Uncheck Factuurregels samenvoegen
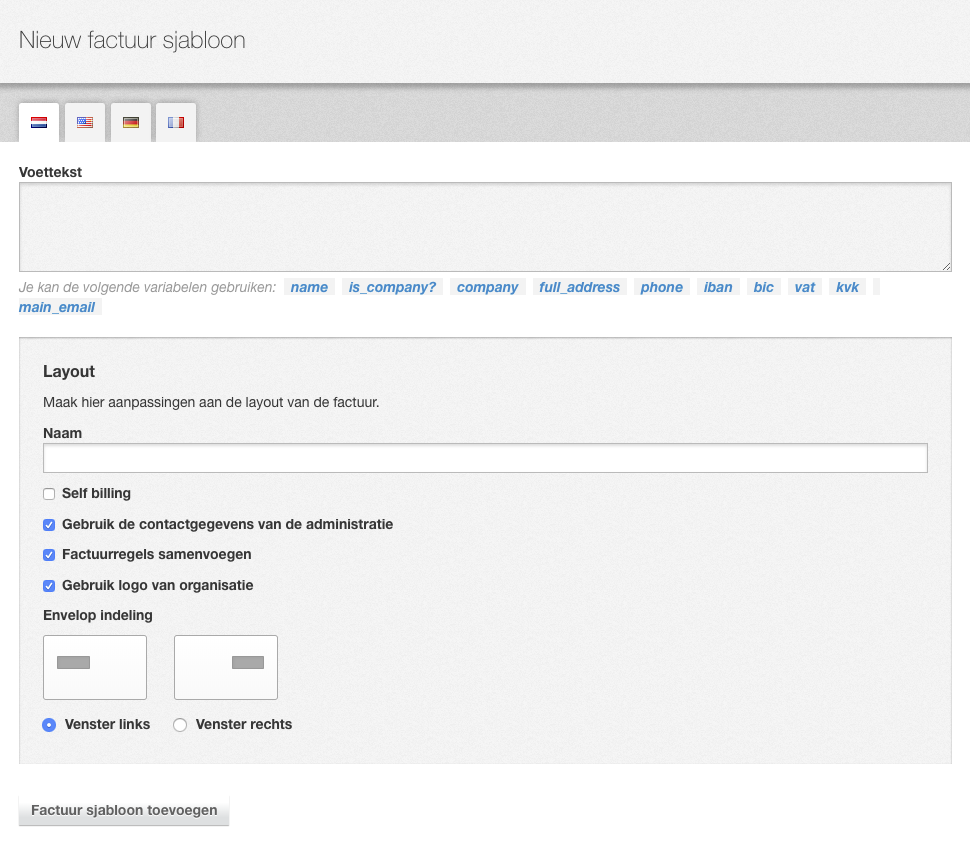Viewport: 970px width, 842px height. [49, 555]
